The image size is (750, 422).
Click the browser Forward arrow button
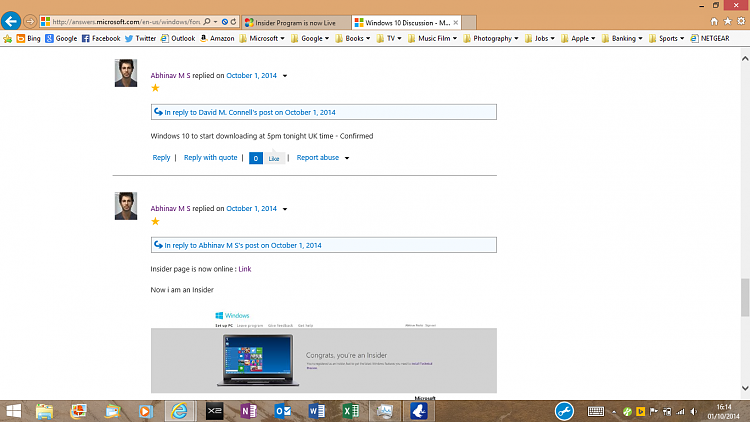30,22
